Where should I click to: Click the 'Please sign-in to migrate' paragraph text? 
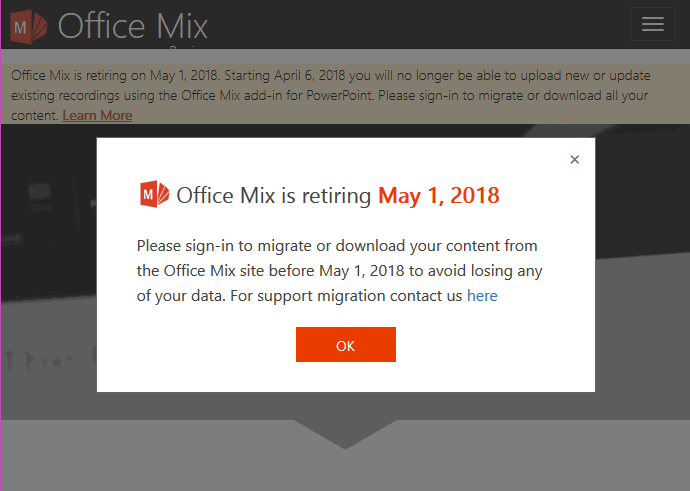tap(339, 271)
